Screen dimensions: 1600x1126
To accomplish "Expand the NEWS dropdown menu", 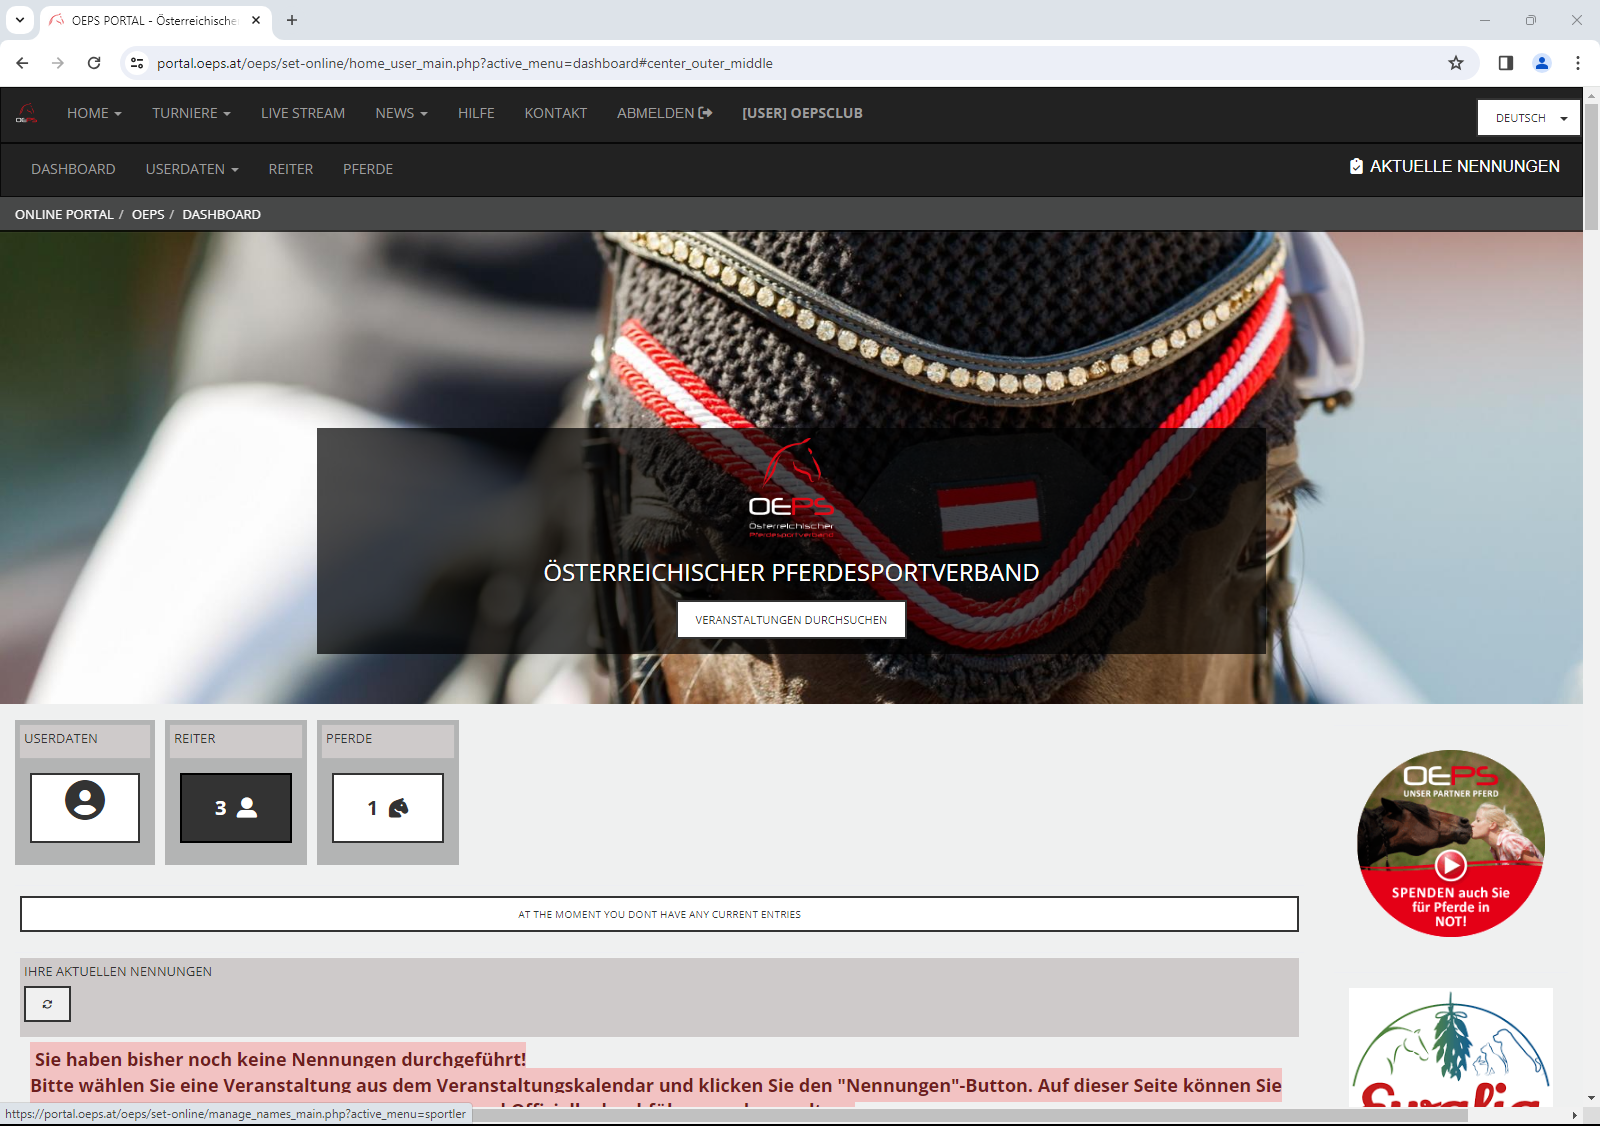I will 401,114.
